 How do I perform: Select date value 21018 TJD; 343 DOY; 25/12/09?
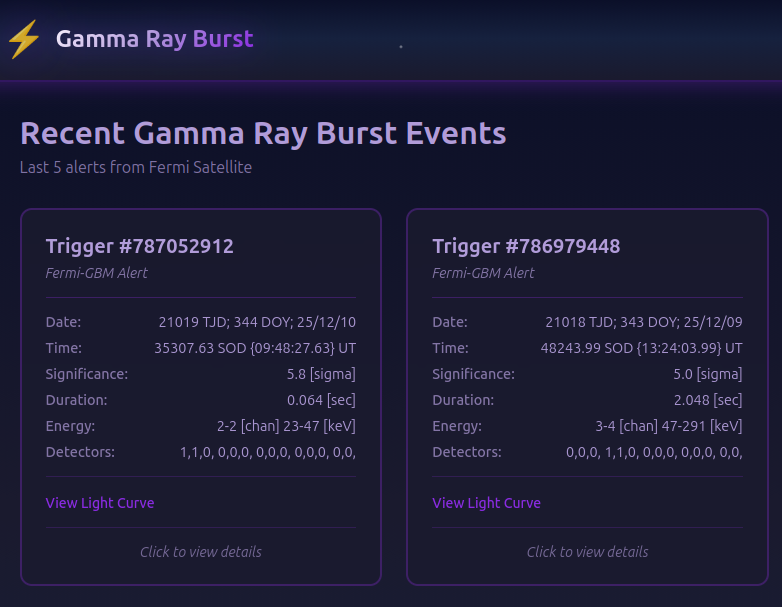tap(644, 322)
